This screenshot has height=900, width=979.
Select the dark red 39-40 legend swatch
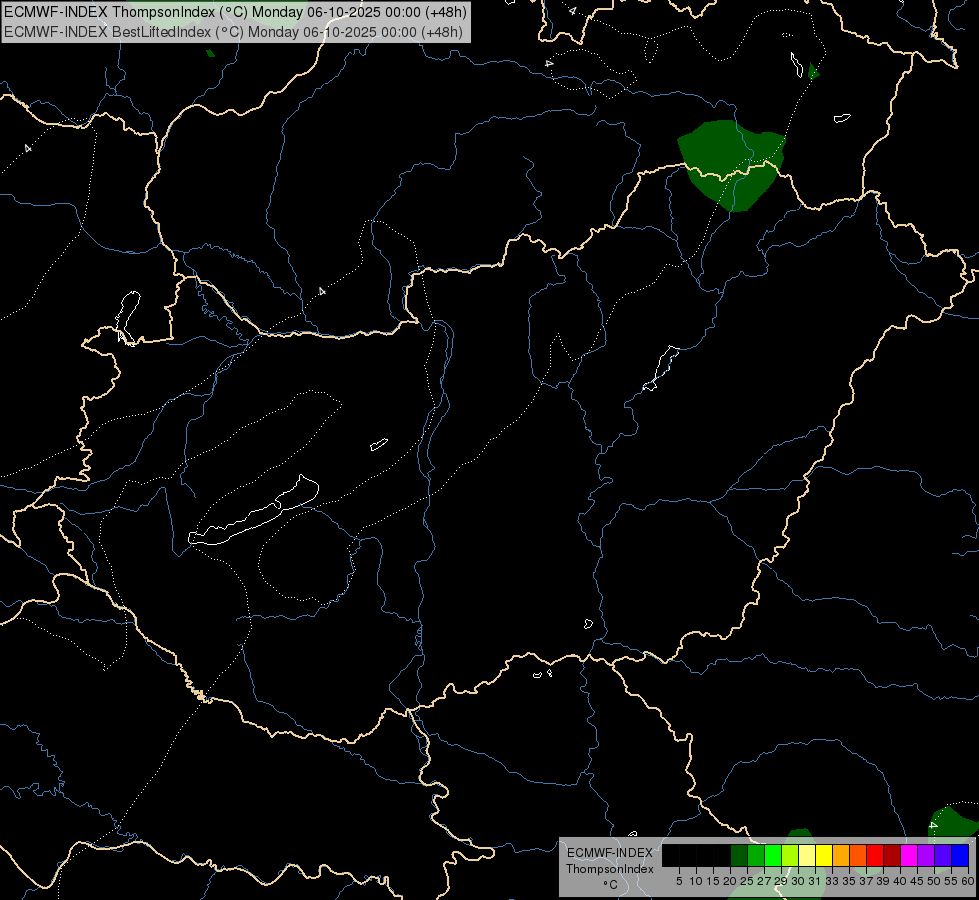[892, 855]
